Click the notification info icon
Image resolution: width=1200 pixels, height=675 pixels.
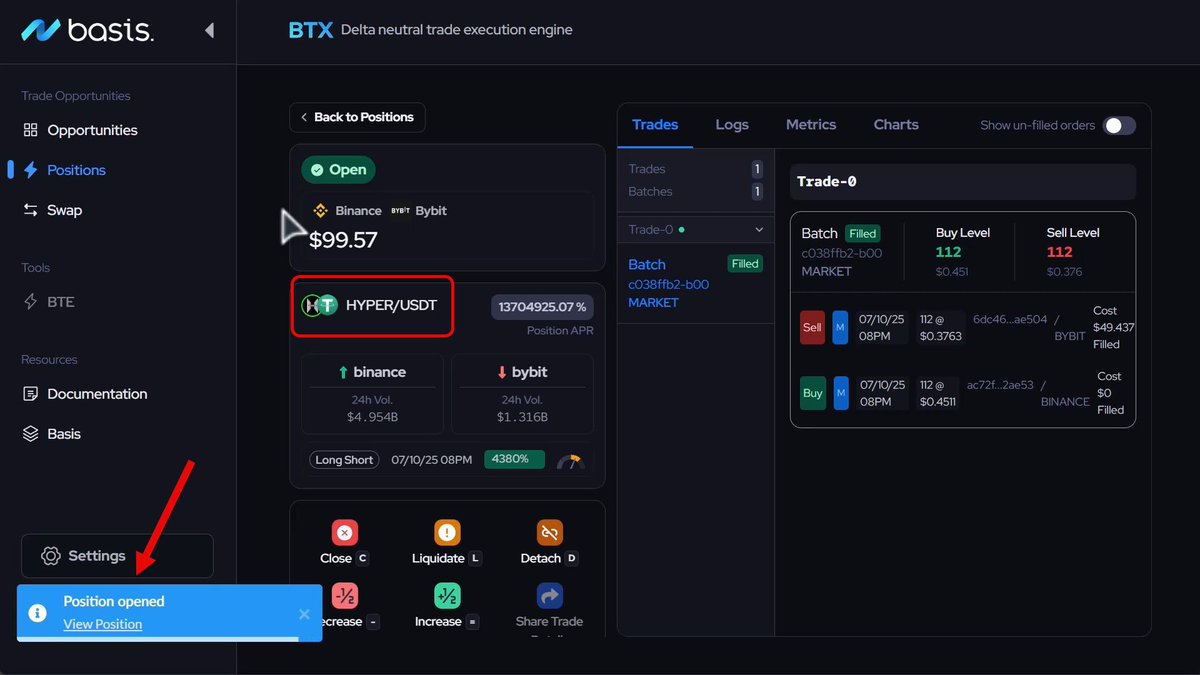pyautogui.click(x=37, y=613)
